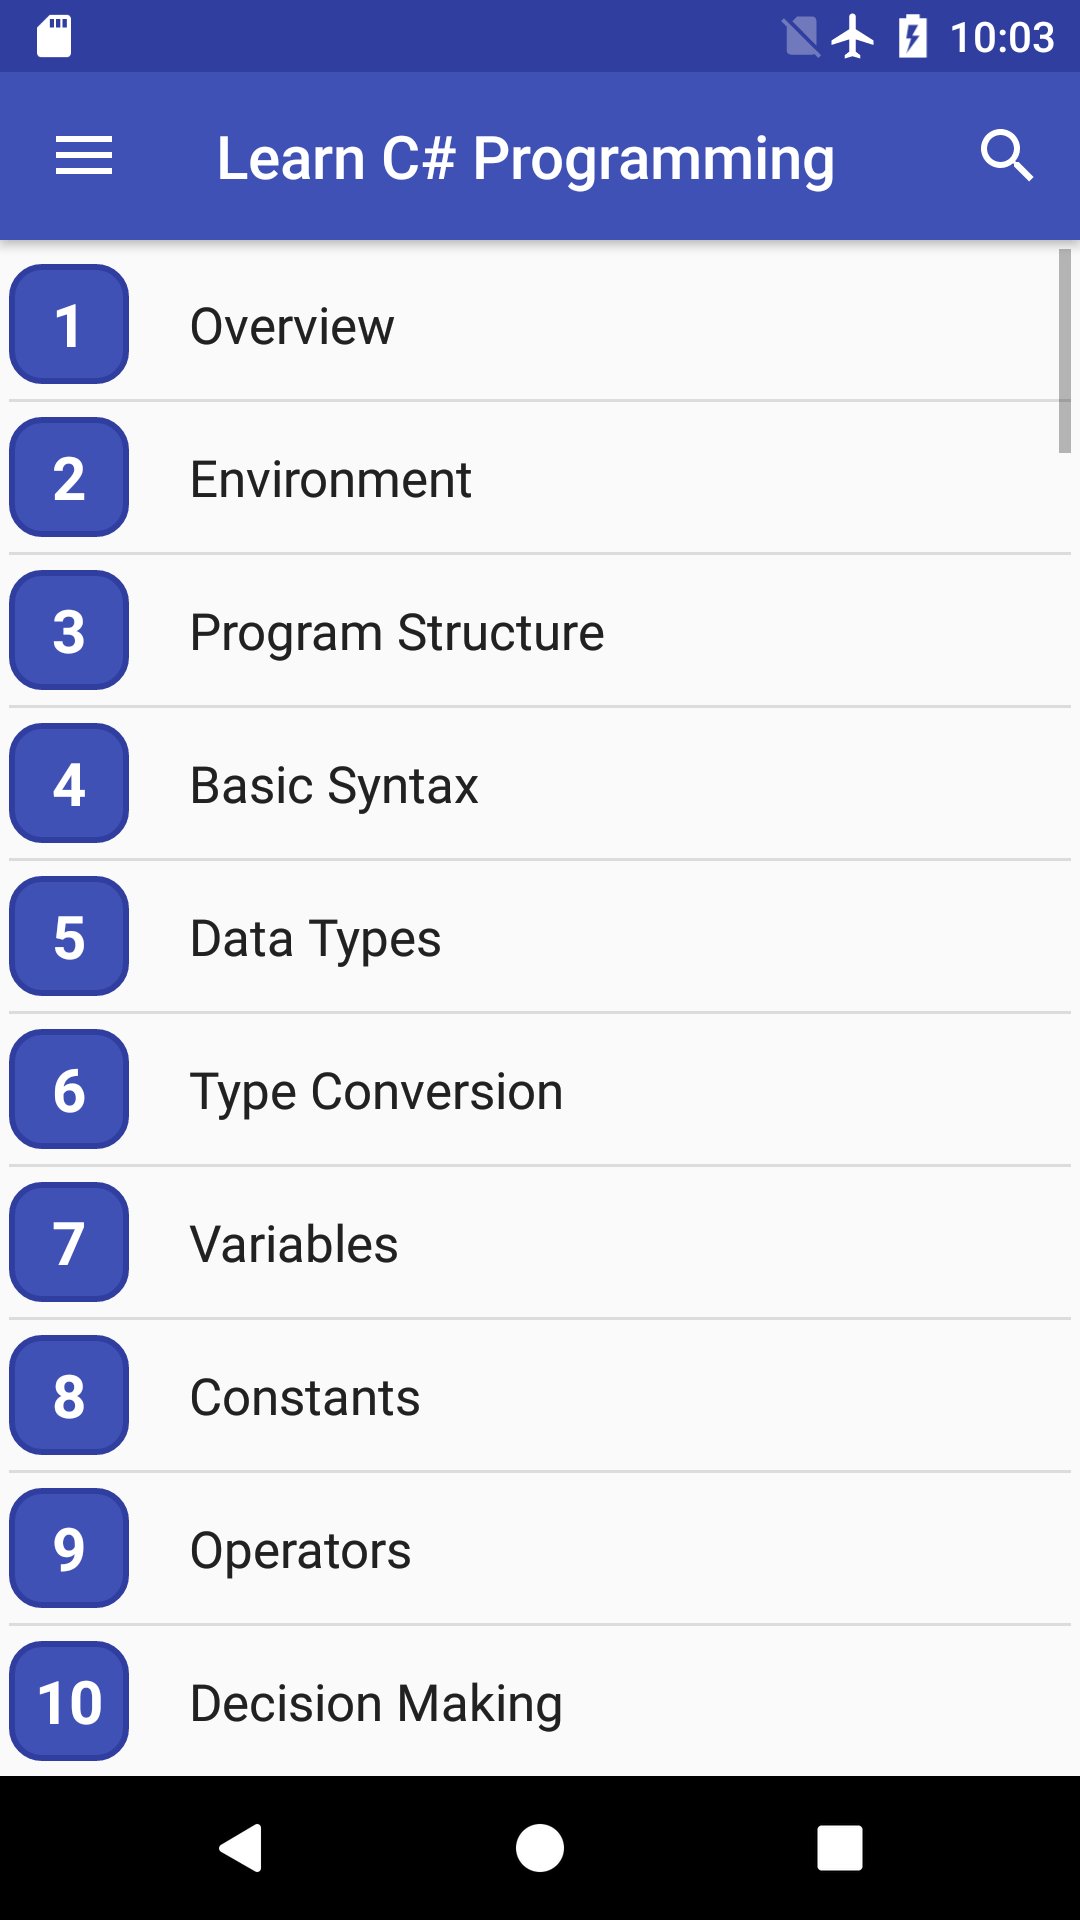Open the Basic Syntax lesson
The image size is (1080, 1920).
click(334, 785)
